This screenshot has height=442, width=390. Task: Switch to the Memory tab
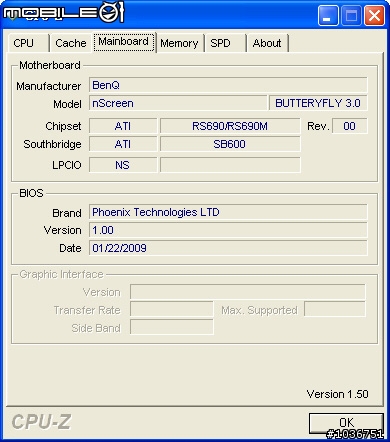pos(179,43)
